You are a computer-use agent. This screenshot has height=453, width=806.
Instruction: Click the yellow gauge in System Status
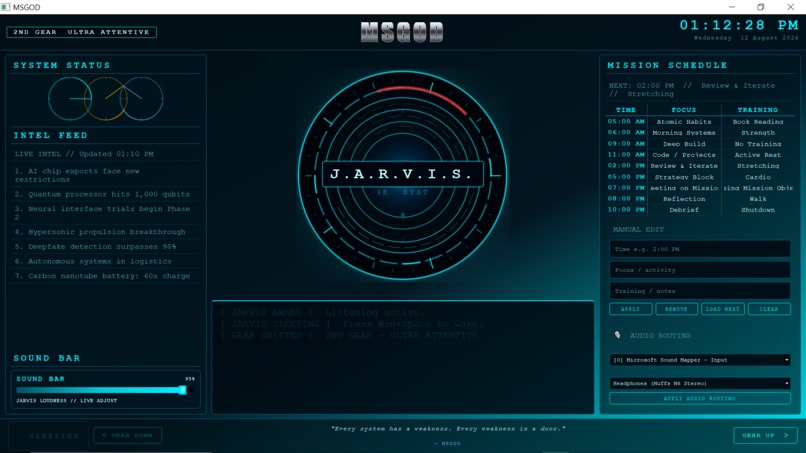106,98
